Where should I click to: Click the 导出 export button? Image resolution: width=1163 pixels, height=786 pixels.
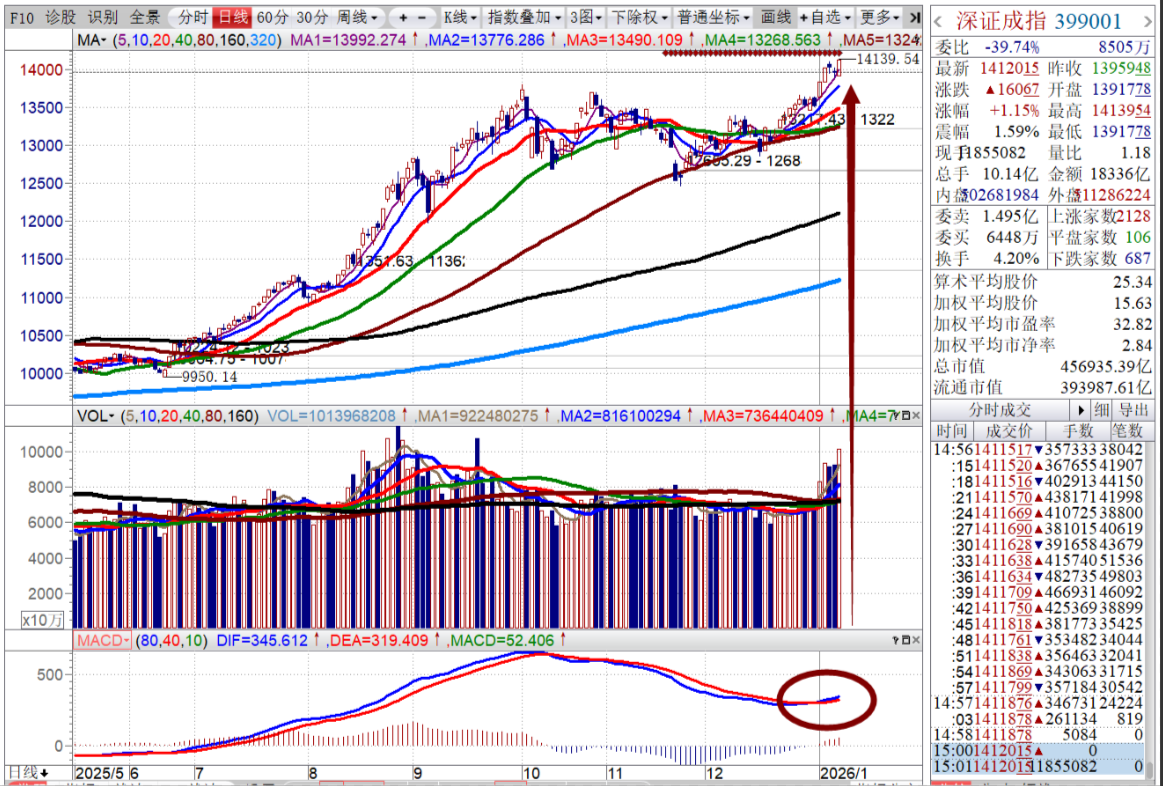pos(1132,410)
